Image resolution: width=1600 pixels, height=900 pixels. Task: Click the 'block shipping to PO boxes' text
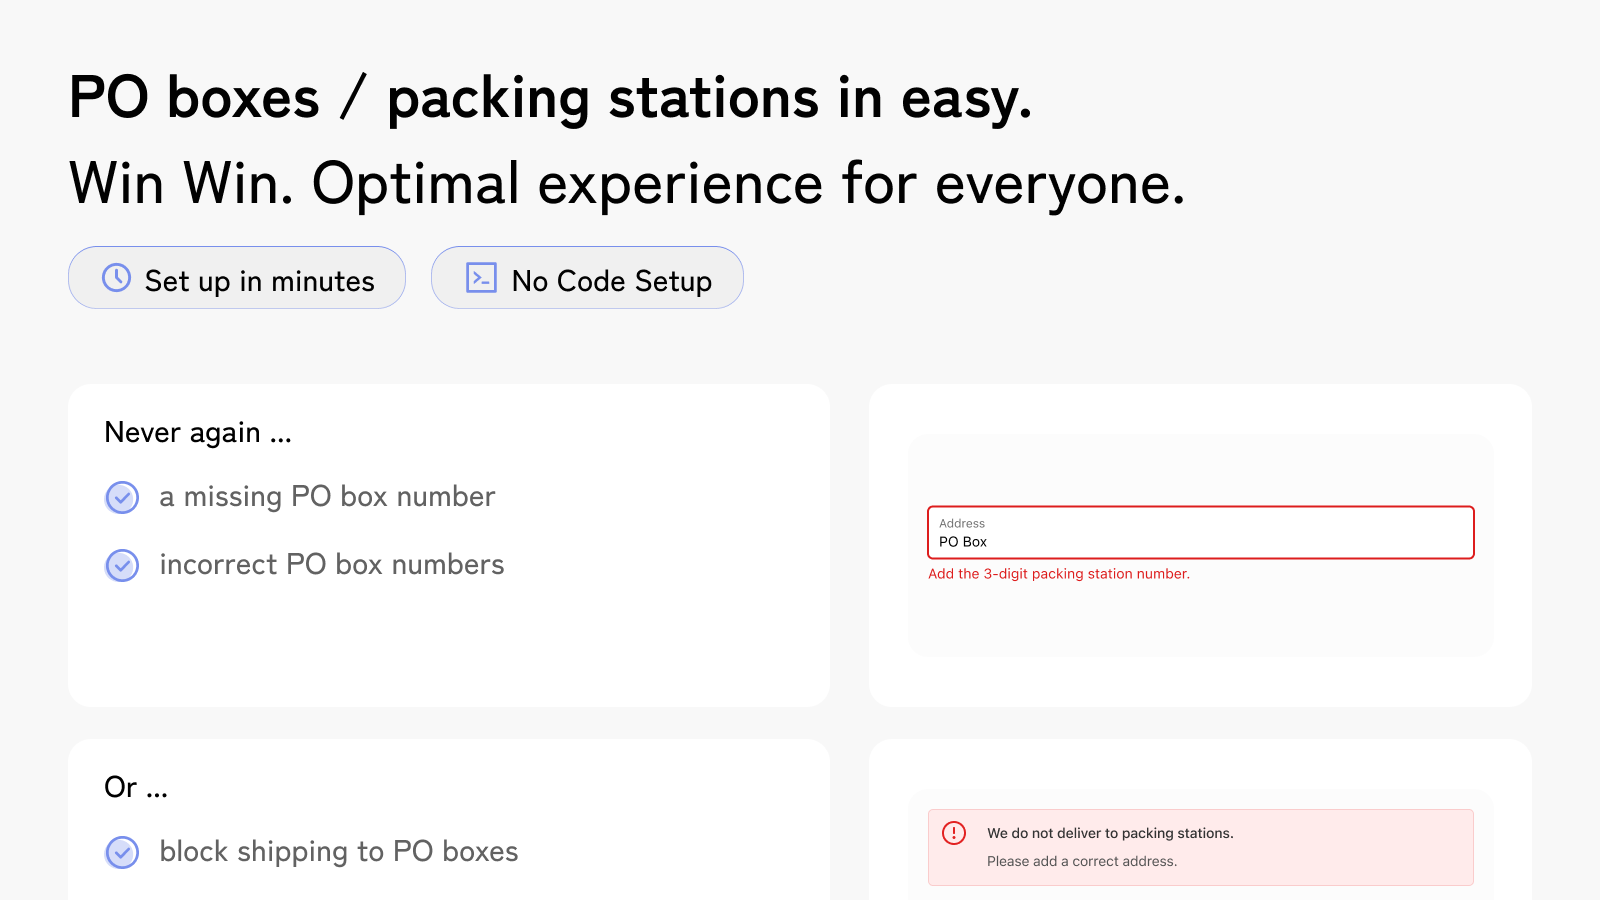point(339,852)
